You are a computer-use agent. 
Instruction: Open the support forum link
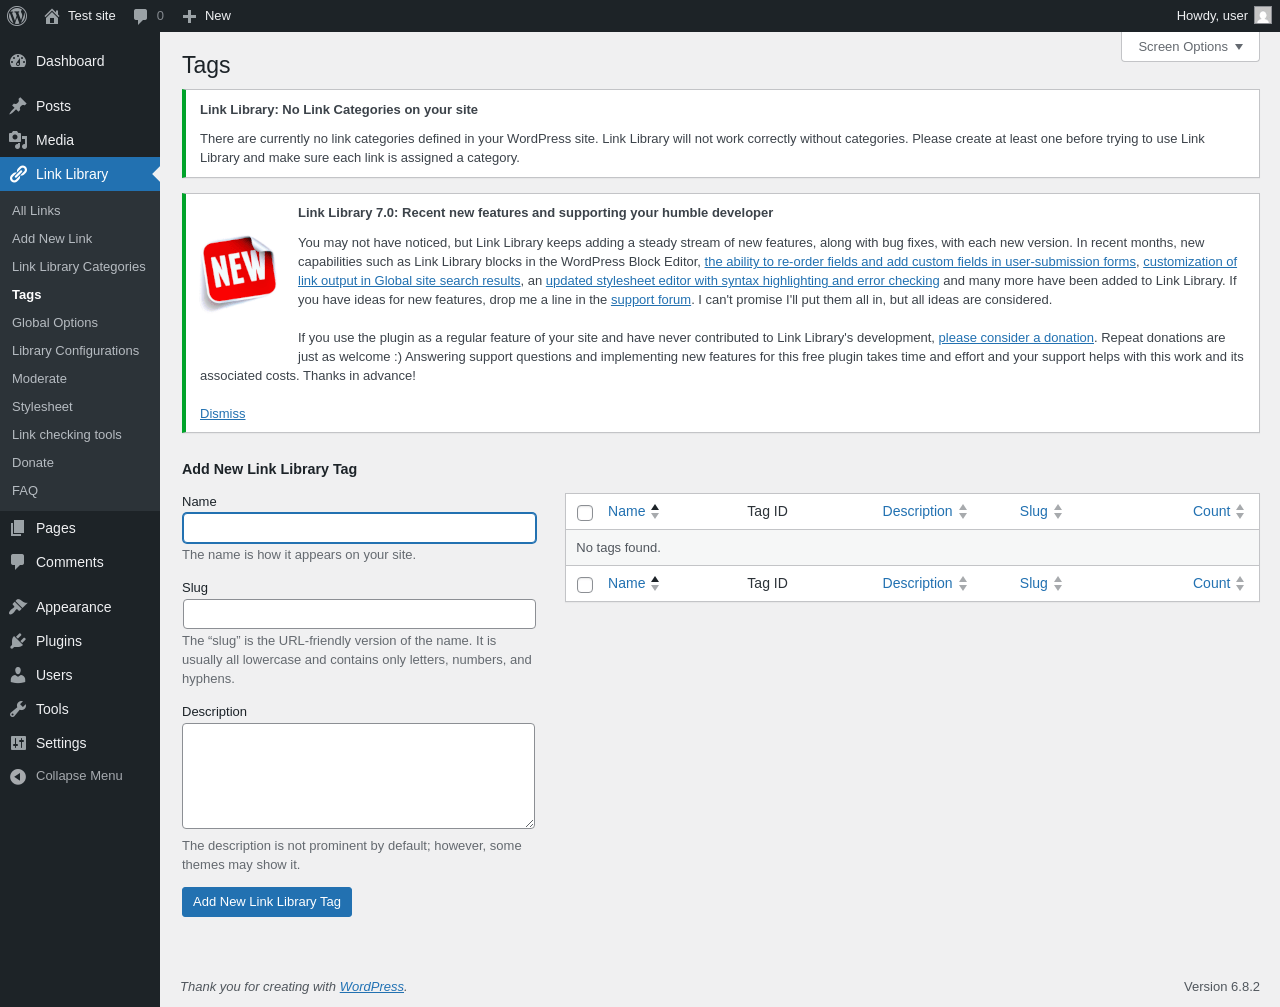(x=651, y=300)
